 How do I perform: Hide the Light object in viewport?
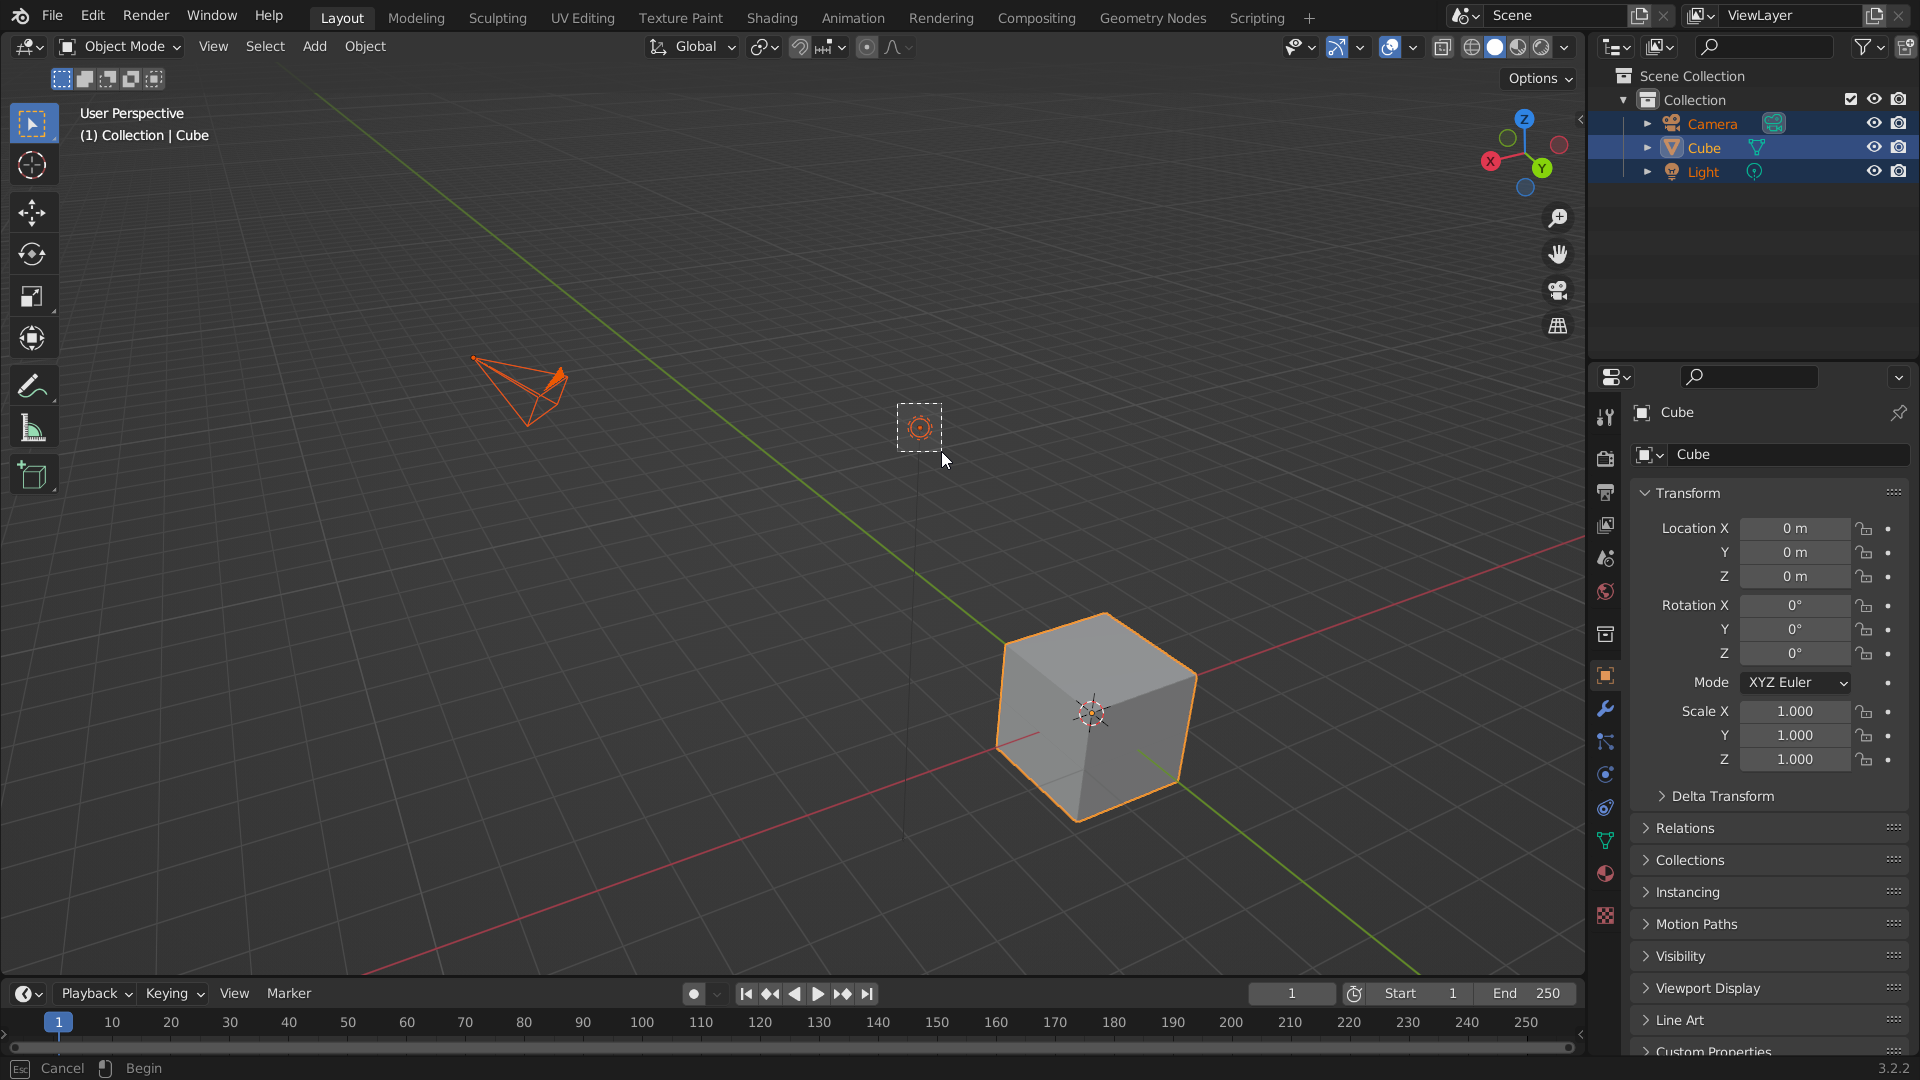click(1874, 171)
